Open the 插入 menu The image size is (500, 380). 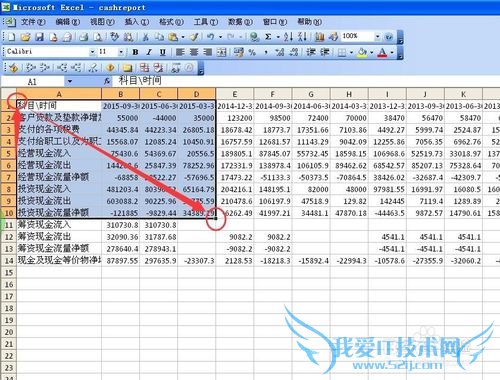(x=137, y=22)
